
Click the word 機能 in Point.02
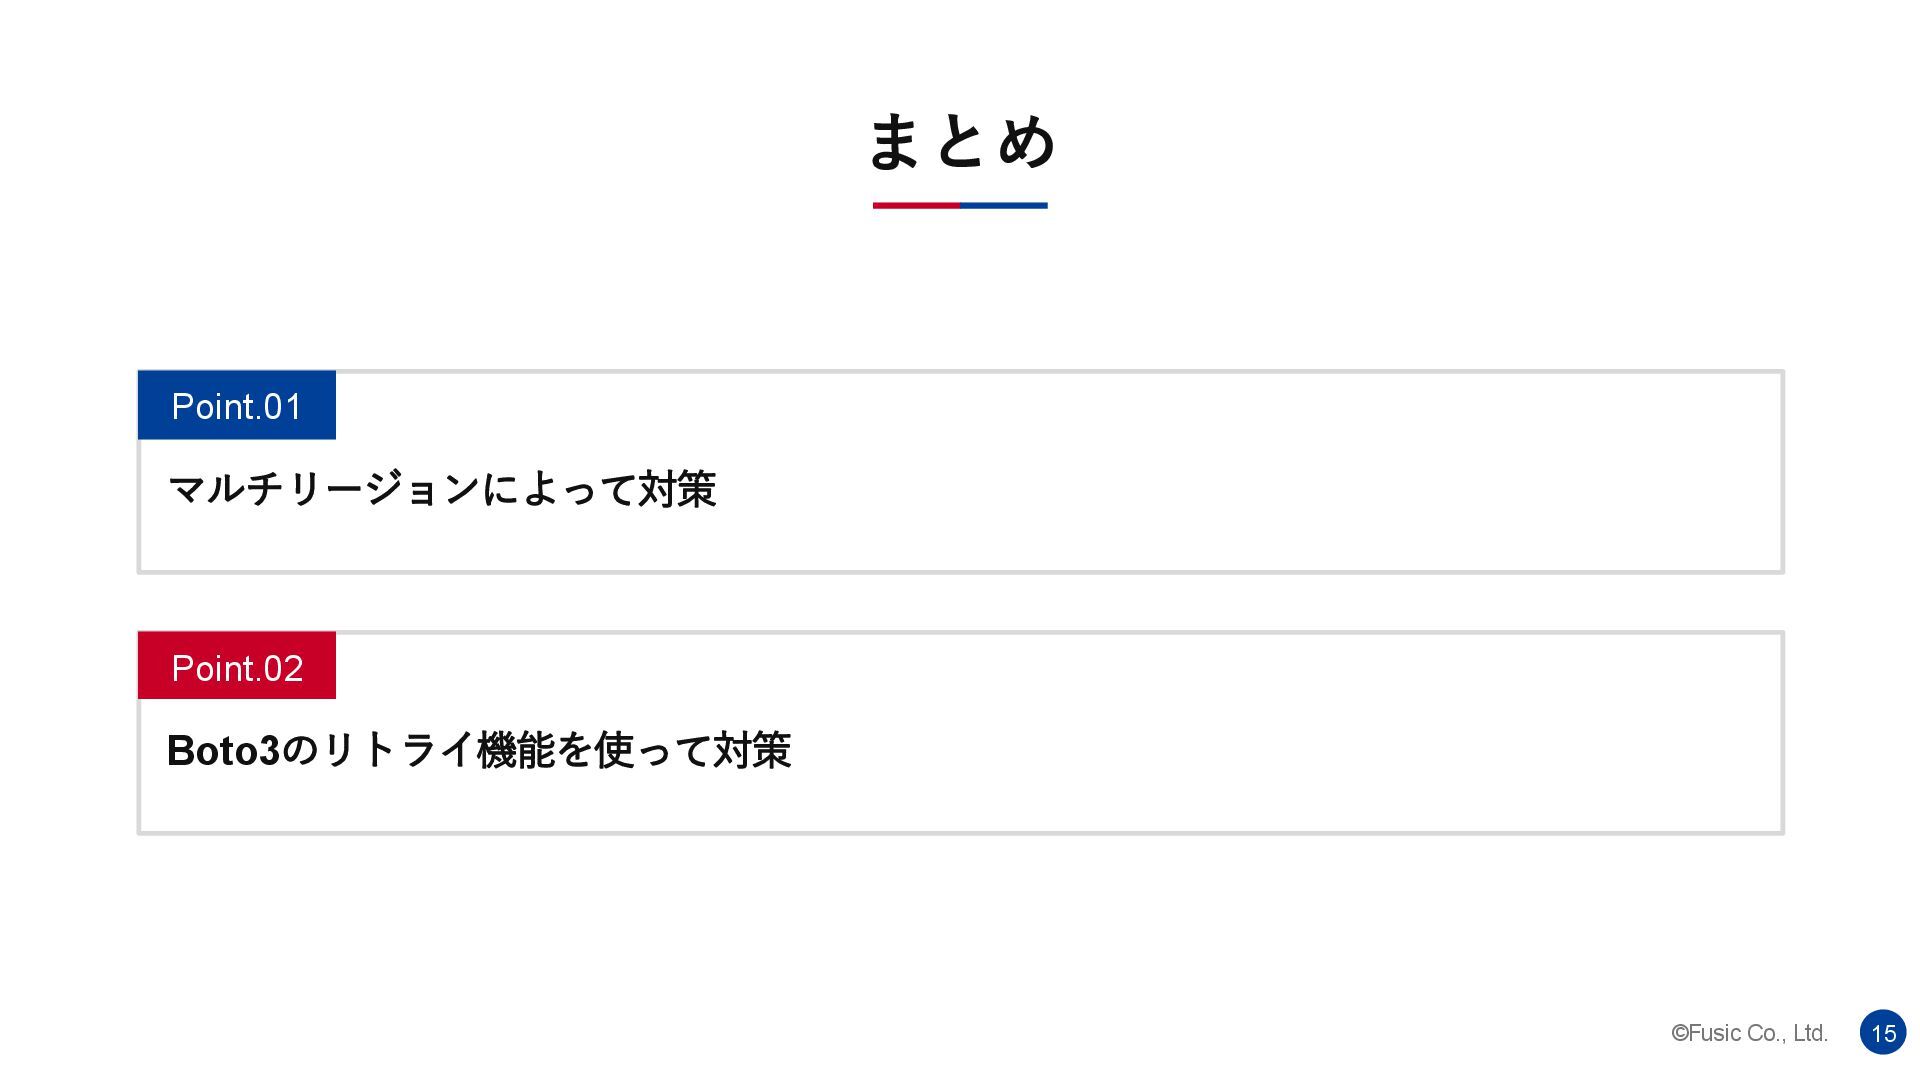click(x=515, y=750)
